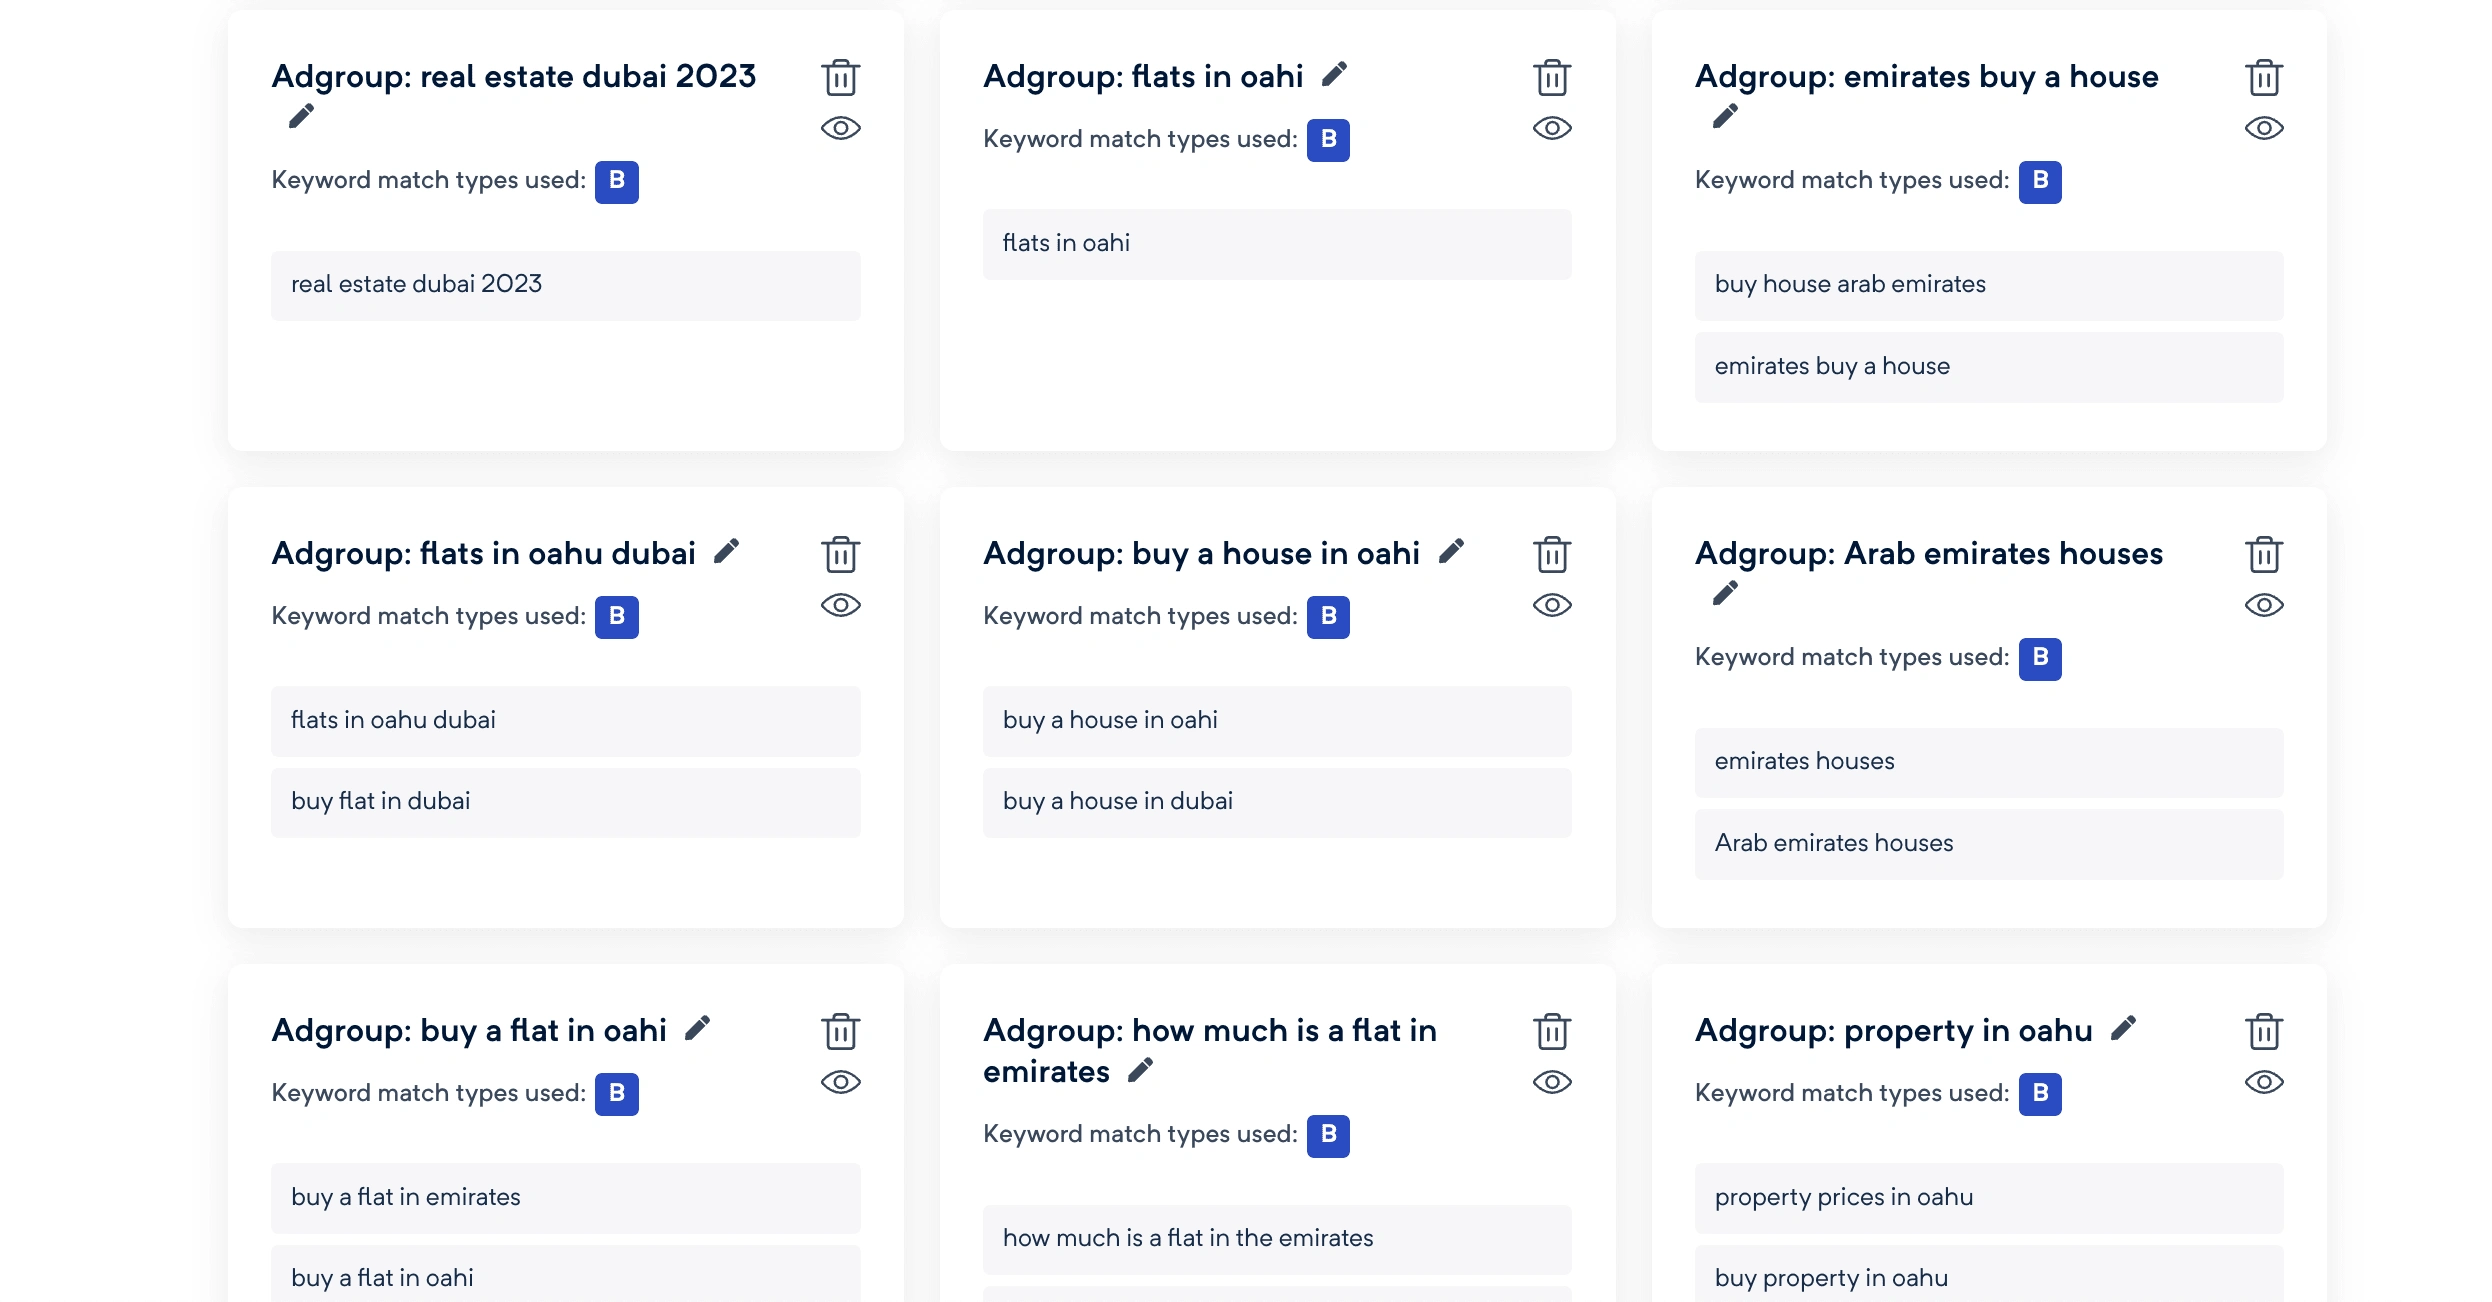Edit the 'Arab emirates houses' adgroup title

(1725, 593)
